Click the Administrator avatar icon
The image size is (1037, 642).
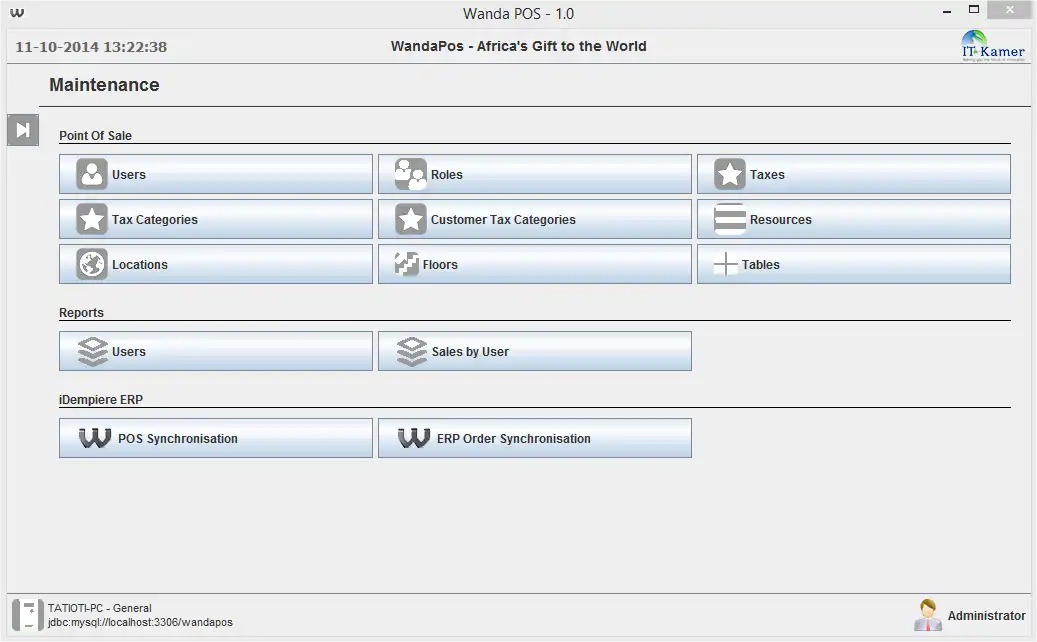tap(928, 616)
